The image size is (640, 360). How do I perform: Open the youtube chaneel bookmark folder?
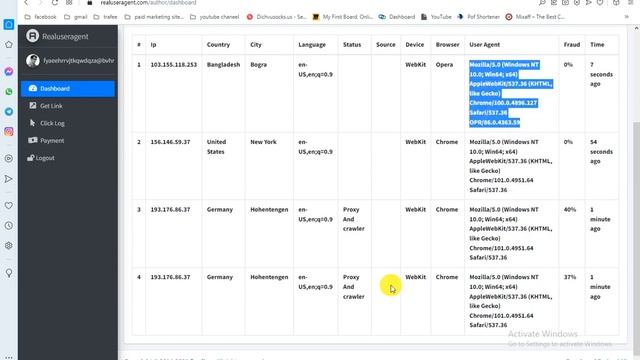[x=214, y=17]
